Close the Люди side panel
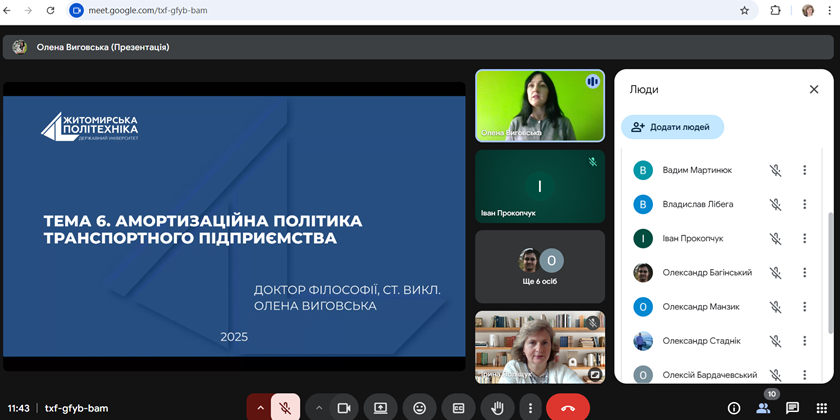This screenshot has width=840, height=420. 814,89
